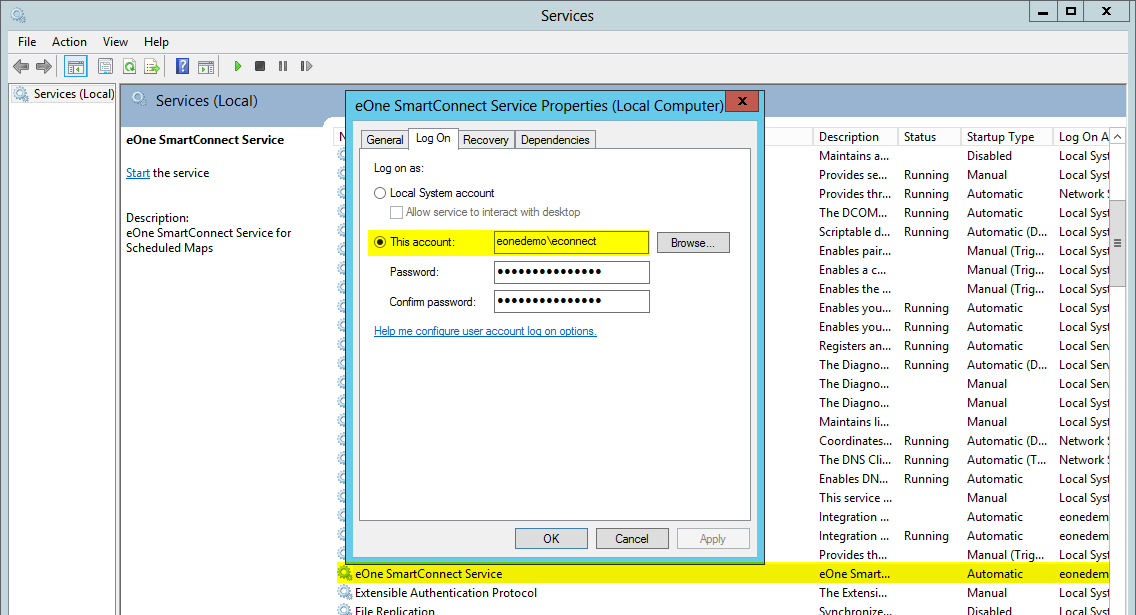Open the View menu

coord(115,42)
